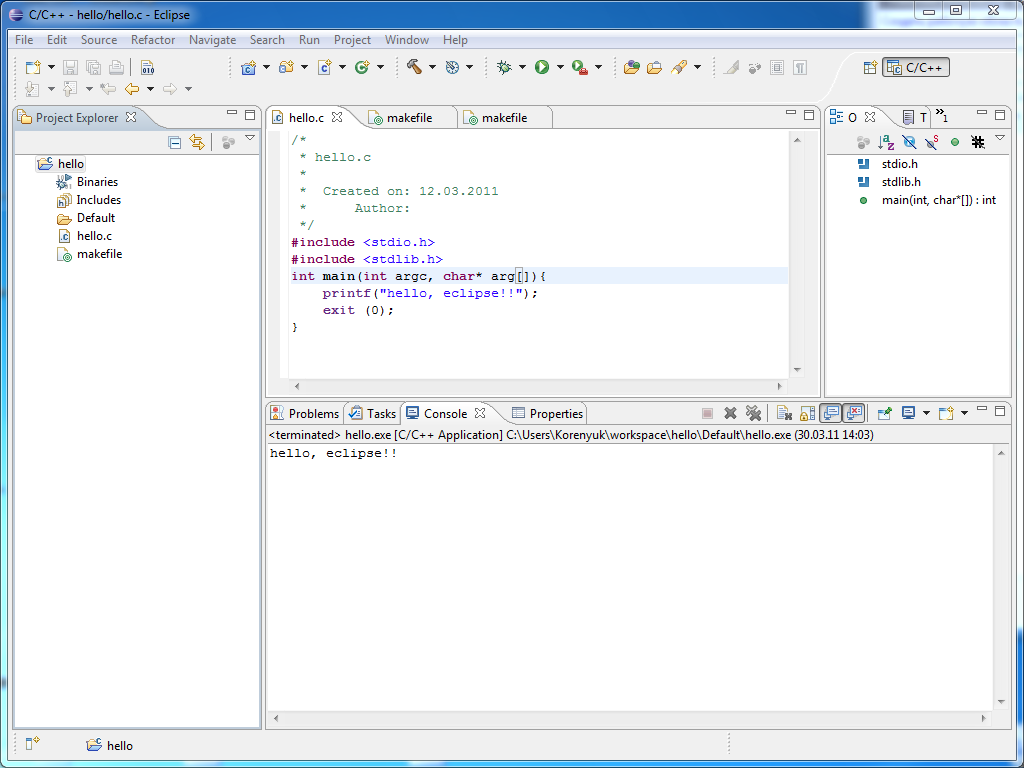This screenshot has height=768, width=1024.
Task: Select the C/C++ perspective button
Action: click(x=916, y=67)
